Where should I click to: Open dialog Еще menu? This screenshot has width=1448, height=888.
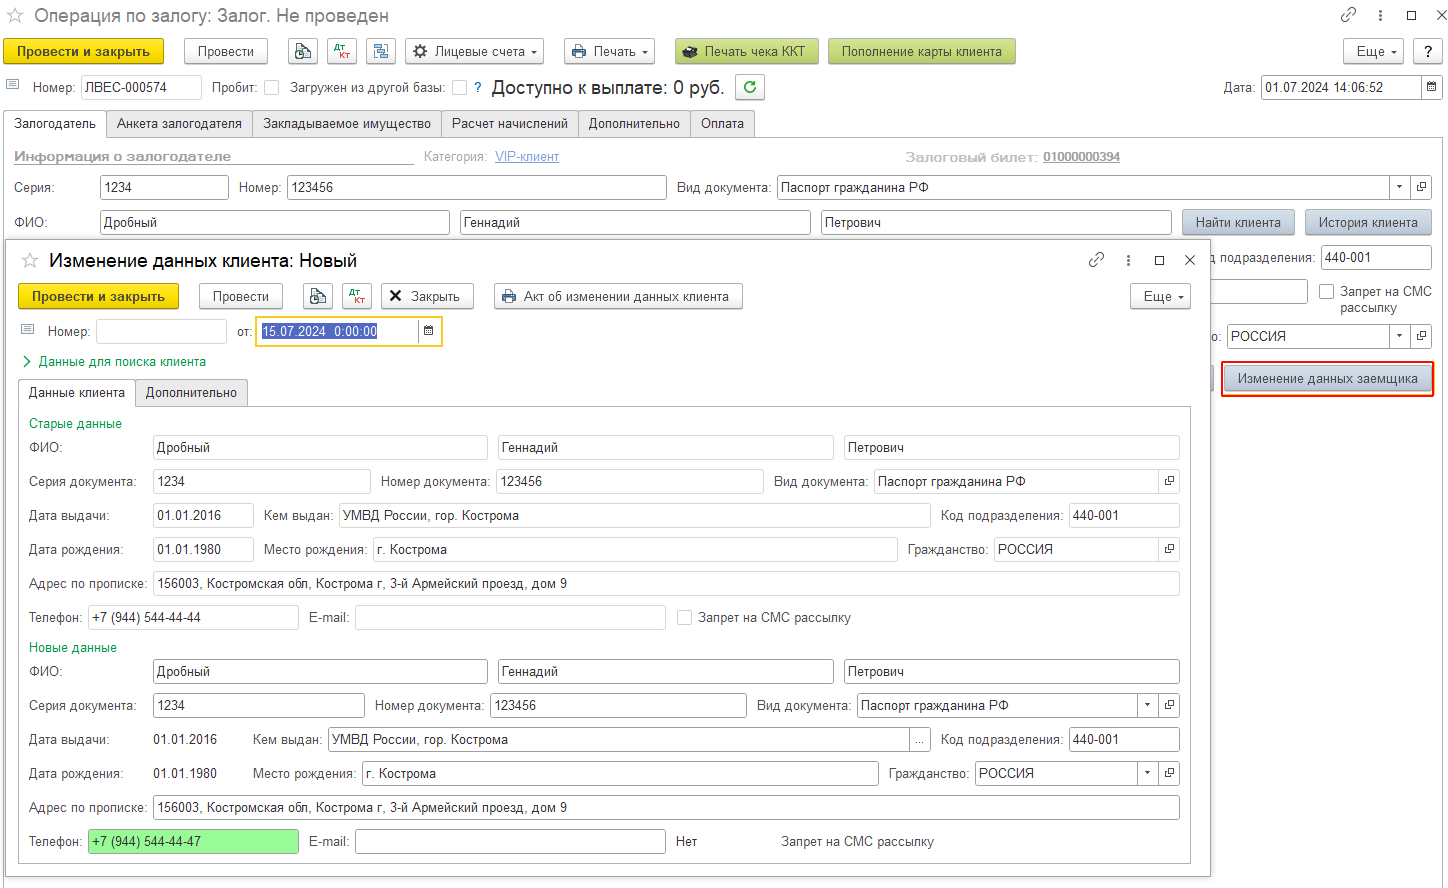[x=1161, y=296]
